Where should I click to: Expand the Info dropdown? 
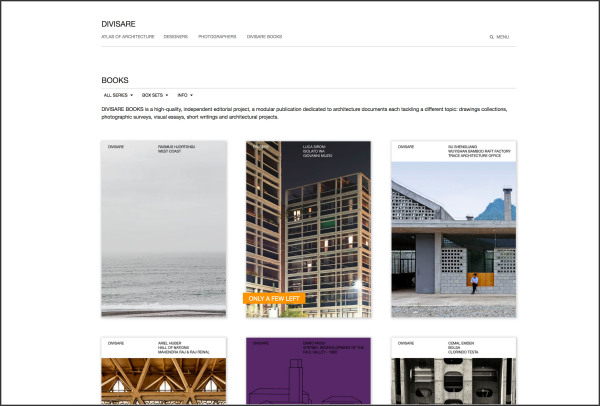coord(185,95)
